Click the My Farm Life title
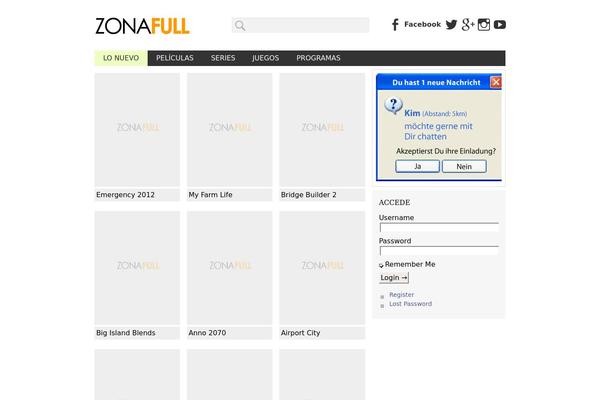This screenshot has width=600, height=400. click(210, 195)
